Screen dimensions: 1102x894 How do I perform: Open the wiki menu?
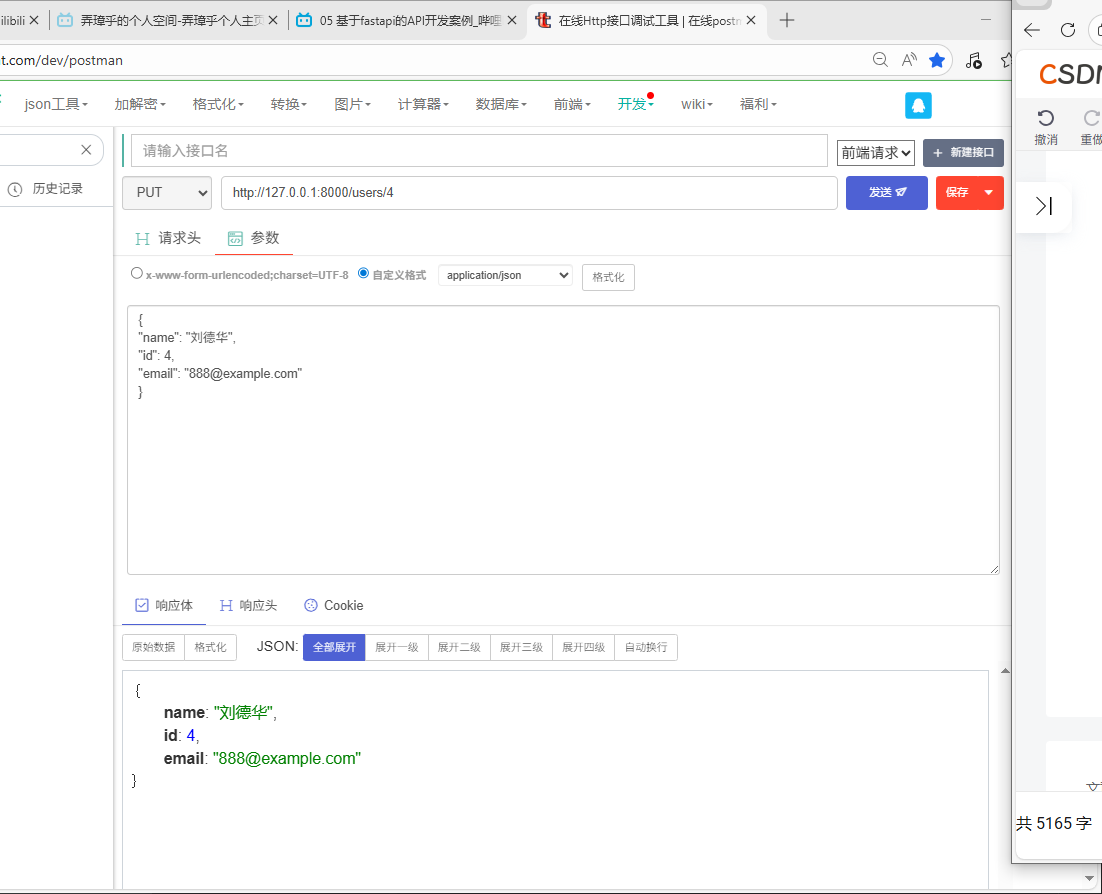coord(696,104)
